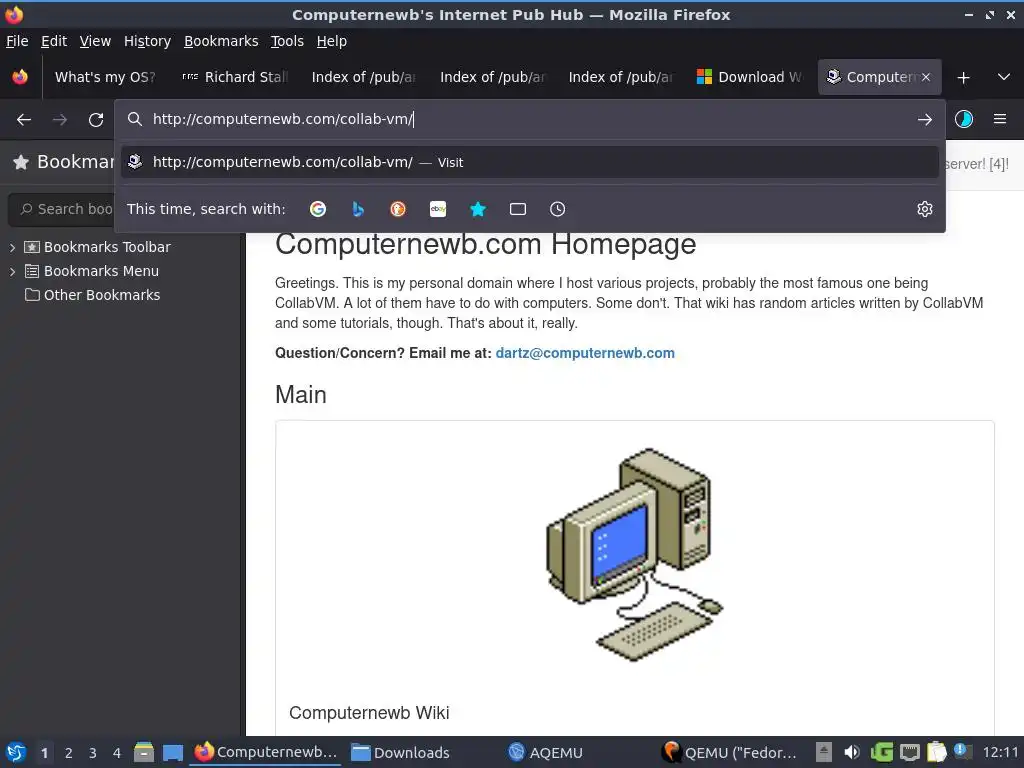Expand Bookmarks Toolbar folder
The width and height of the screenshot is (1024, 768).
point(12,248)
